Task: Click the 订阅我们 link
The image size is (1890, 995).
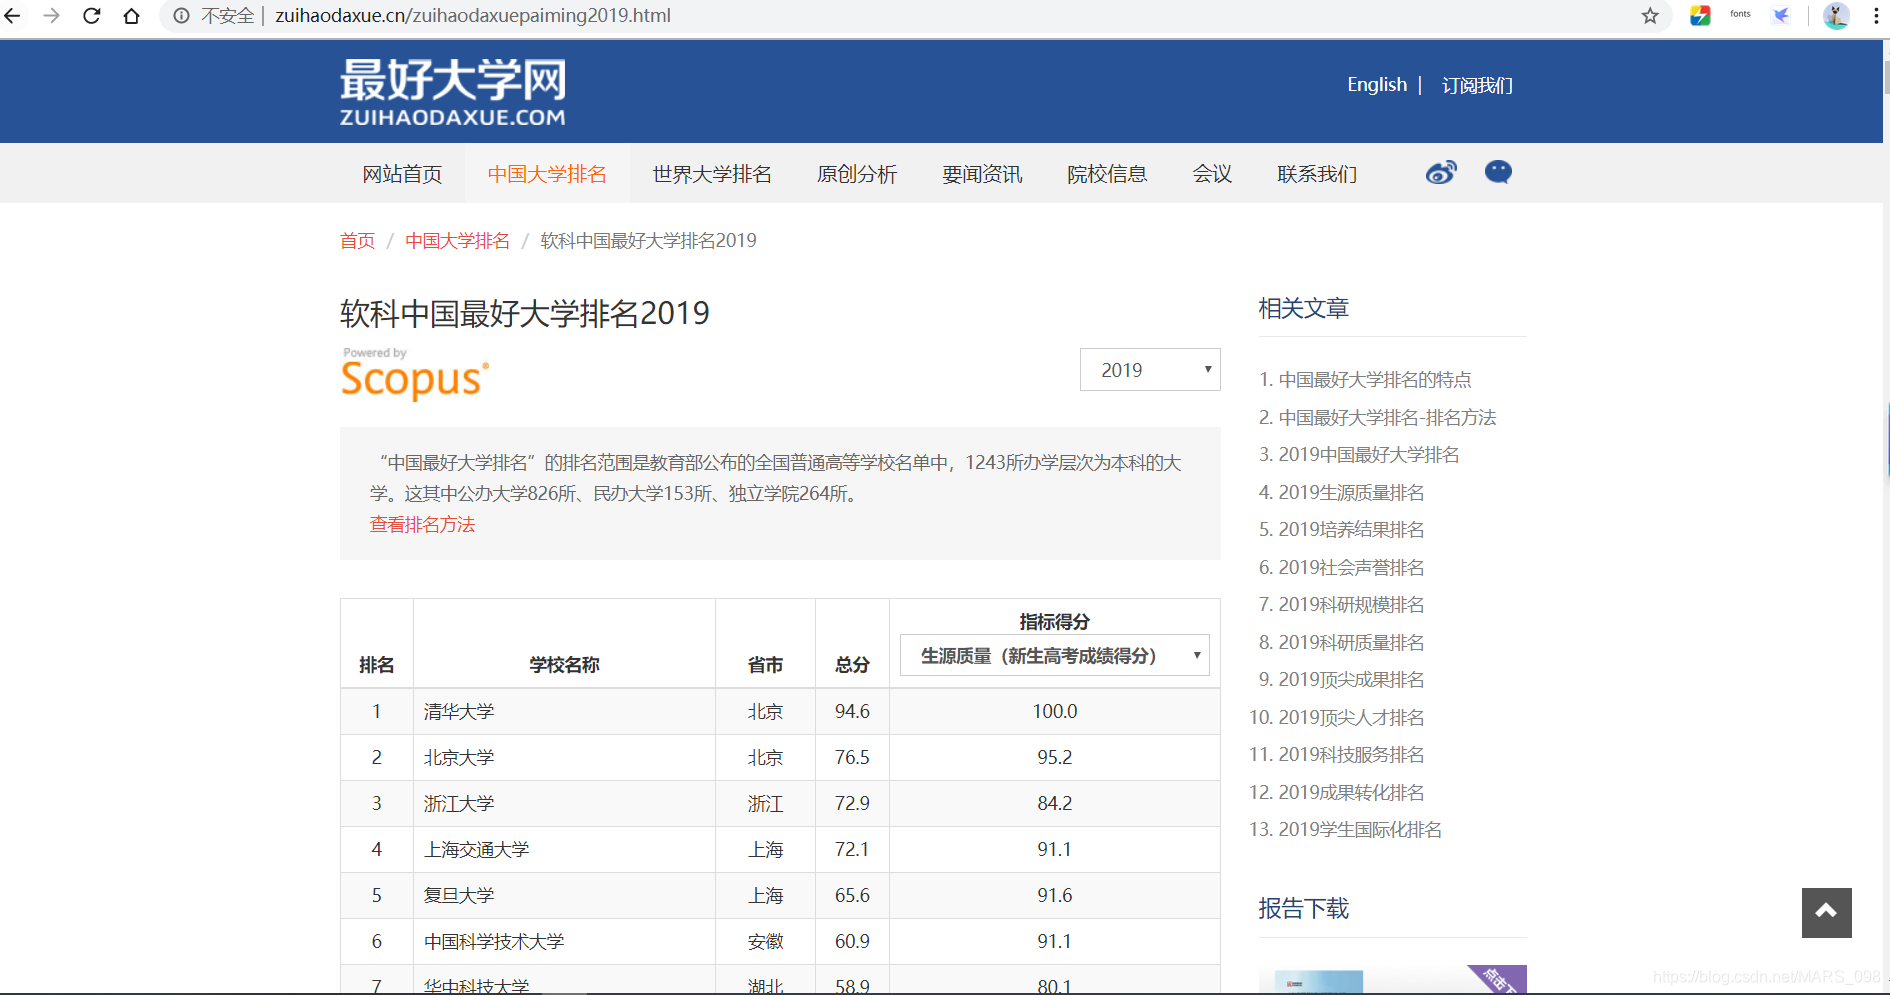Action: point(1477,86)
